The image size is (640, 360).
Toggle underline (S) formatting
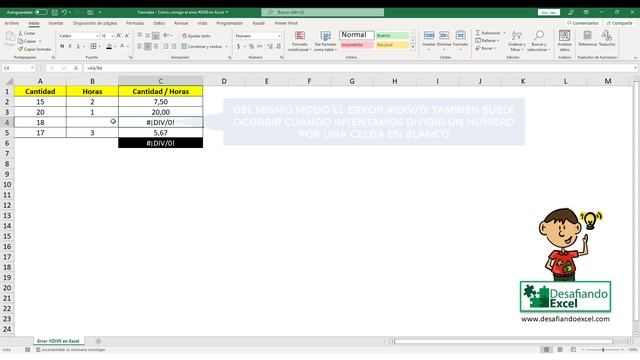click(x=78, y=47)
